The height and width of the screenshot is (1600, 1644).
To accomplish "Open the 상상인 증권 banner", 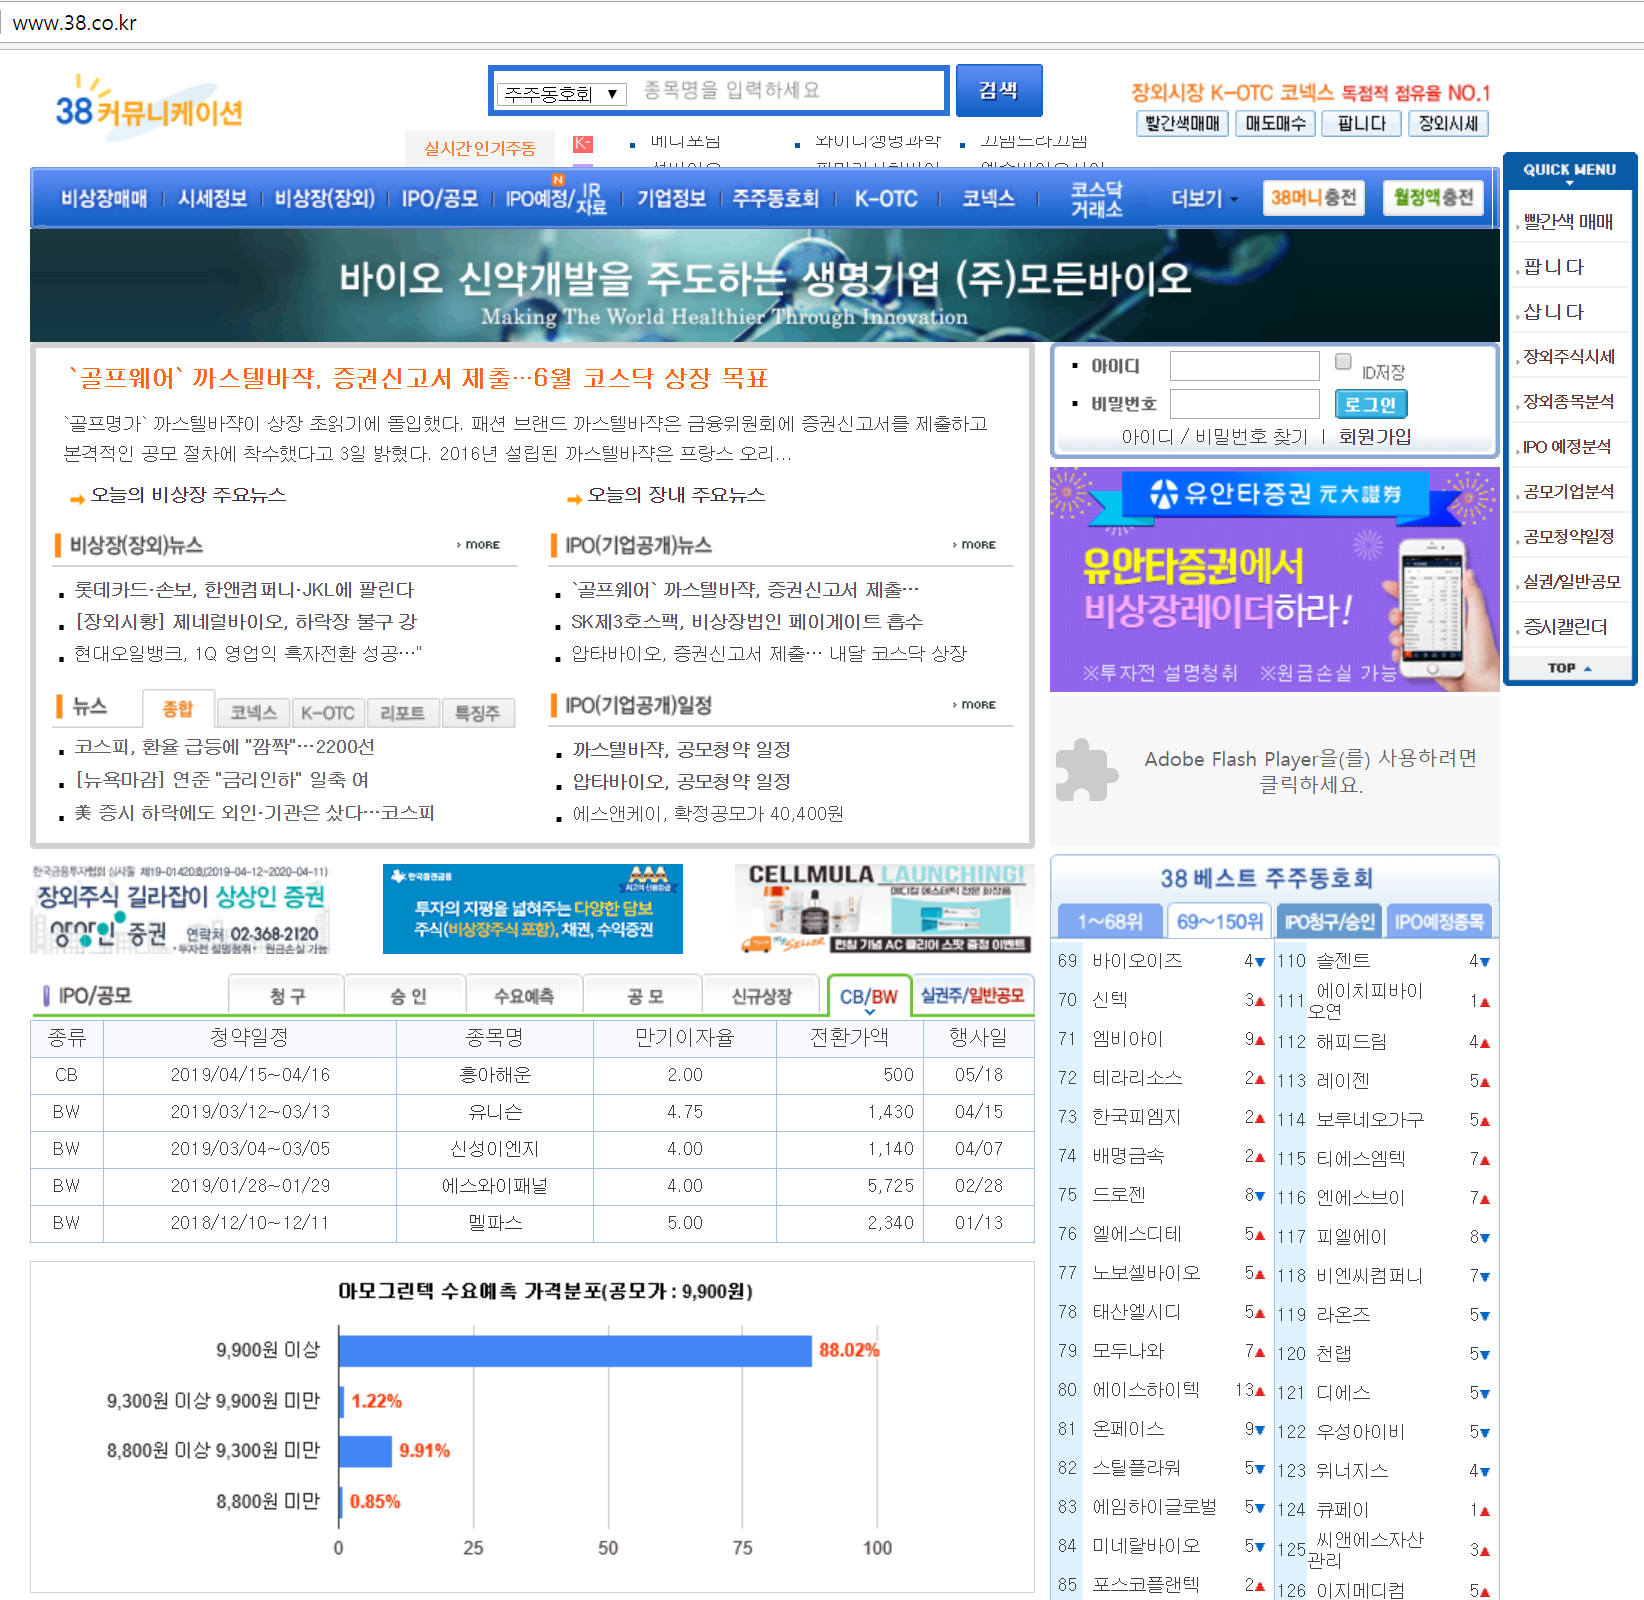I will 181,909.
